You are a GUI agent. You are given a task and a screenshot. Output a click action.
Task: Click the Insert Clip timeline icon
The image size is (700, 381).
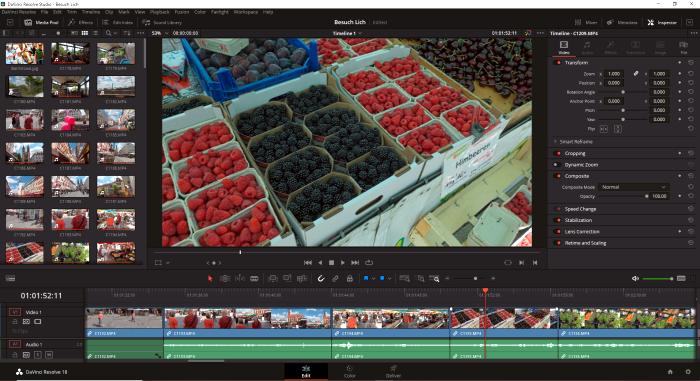[x=272, y=278]
